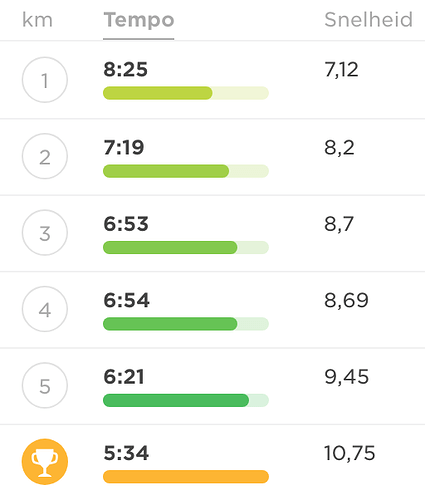425x500 pixels.
Task: Click the 8:25 pace progress bar
Action: [186, 93]
